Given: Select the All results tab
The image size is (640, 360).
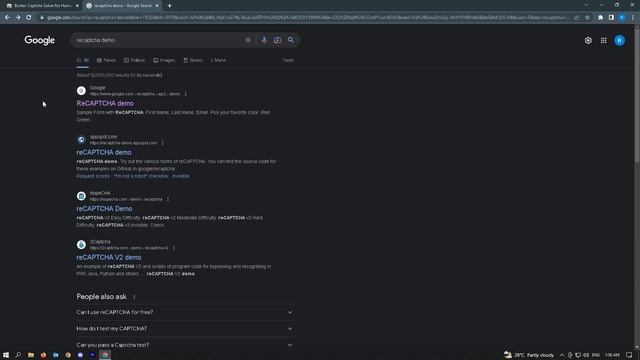Looking at the screenshot, I should click(82, 60).
